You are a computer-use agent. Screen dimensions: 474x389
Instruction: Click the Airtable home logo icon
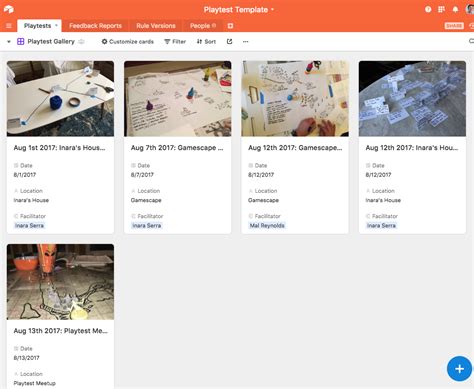(x=9, y=9)
